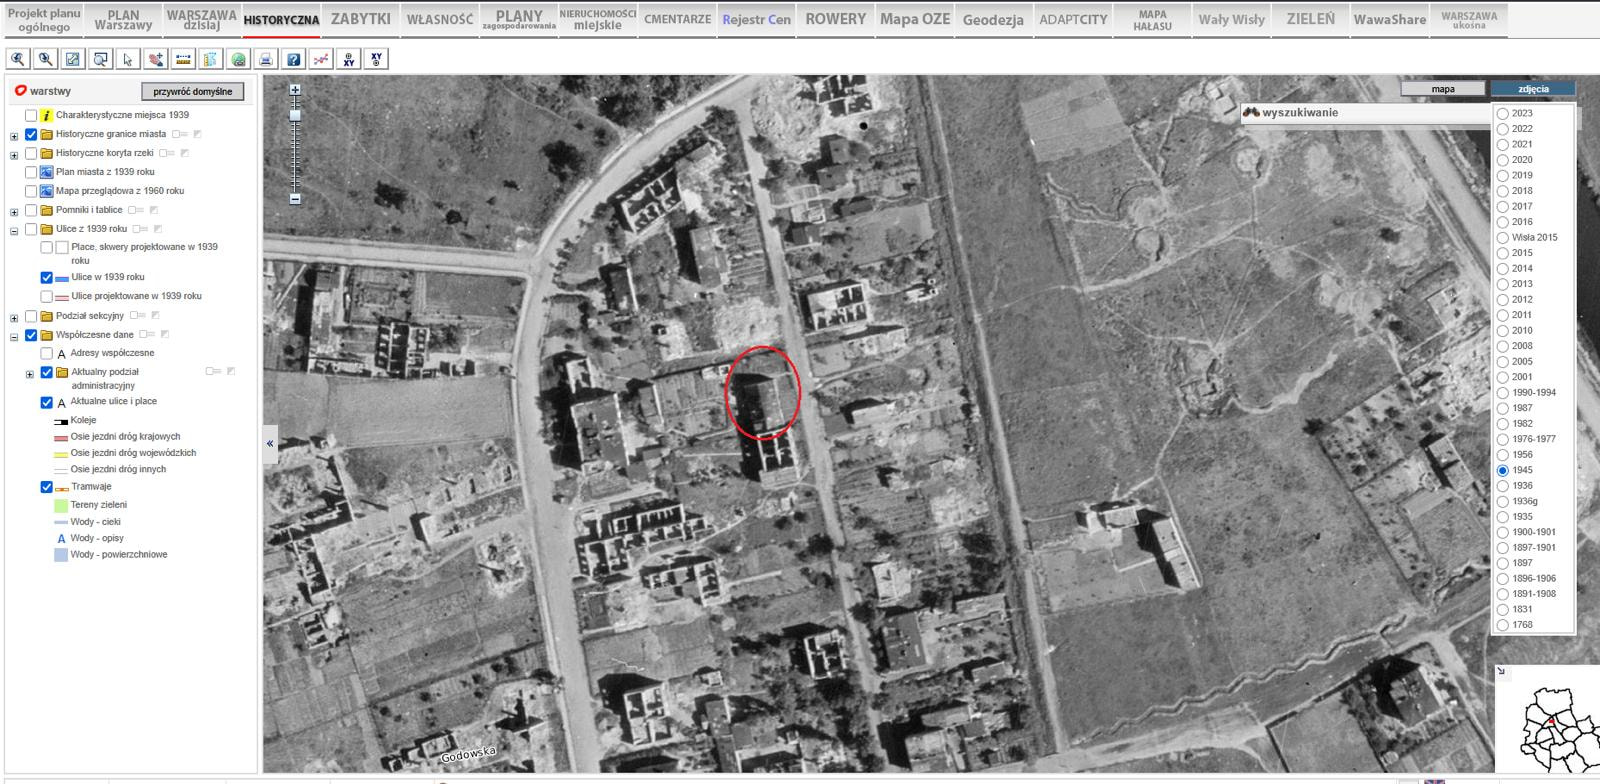Enable Plan miasta z 1939 roku layer
The height and width of the screenshot is (784, 1600).
[x=31, y=172]
